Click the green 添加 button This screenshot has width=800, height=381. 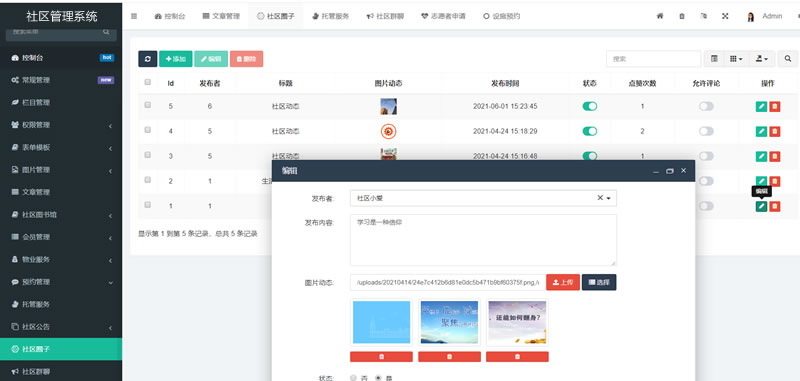(176, 59)
